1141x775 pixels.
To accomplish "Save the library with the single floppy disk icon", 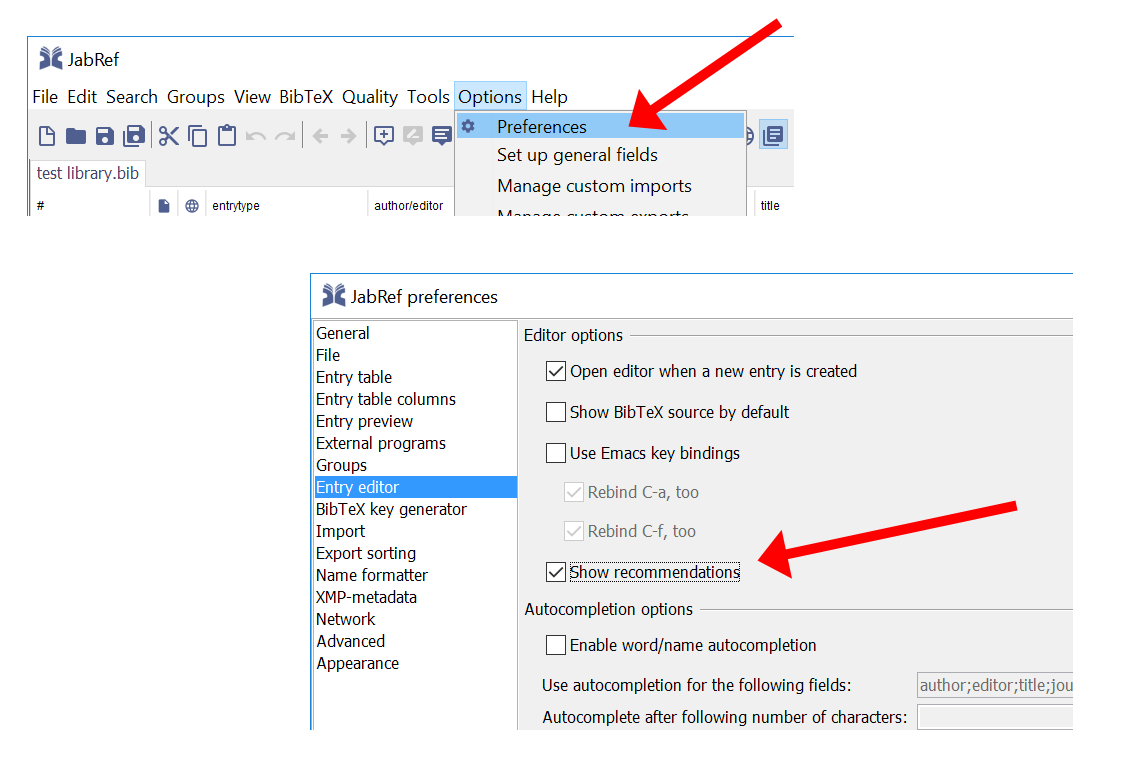I will 105,136.
